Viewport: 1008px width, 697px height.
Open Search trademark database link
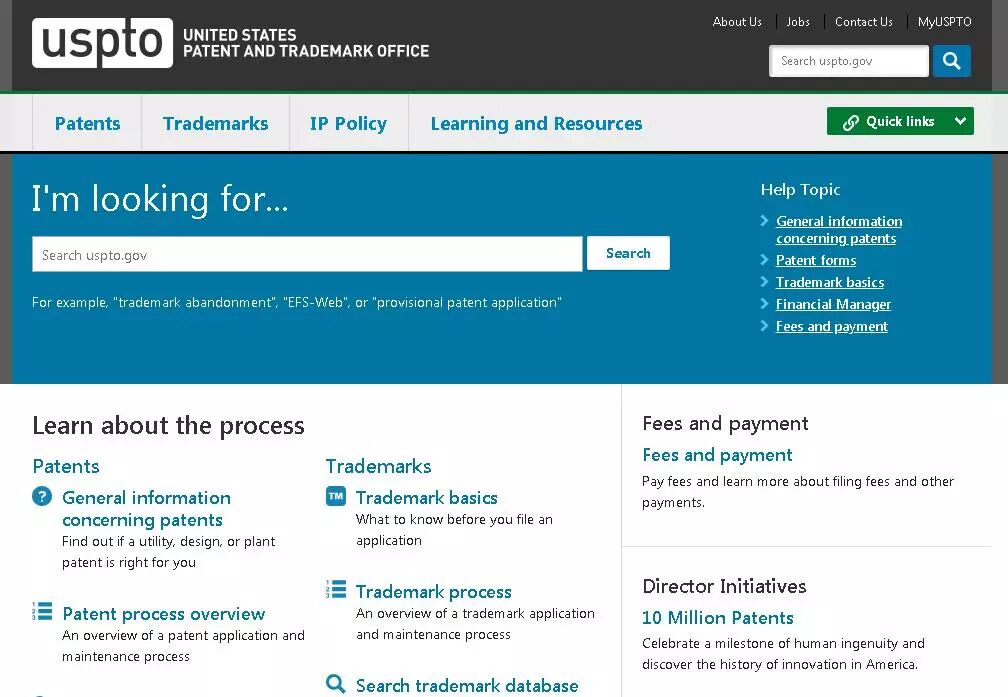point(467,685)
